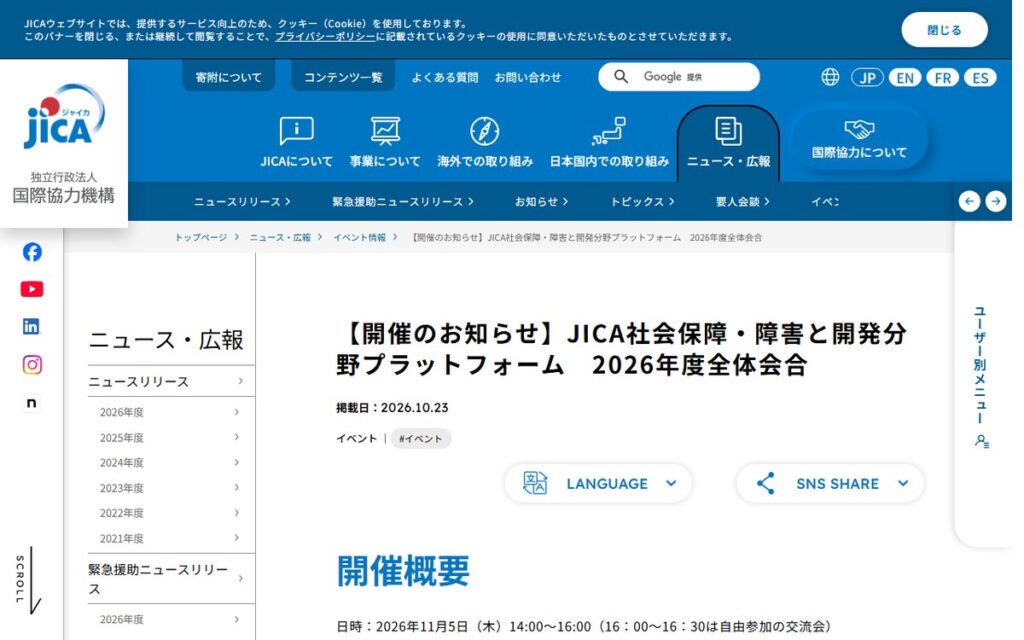Open ニュースリリース submenu item
The height and width of the screenshot is (640, 1024).
point(242,202)
